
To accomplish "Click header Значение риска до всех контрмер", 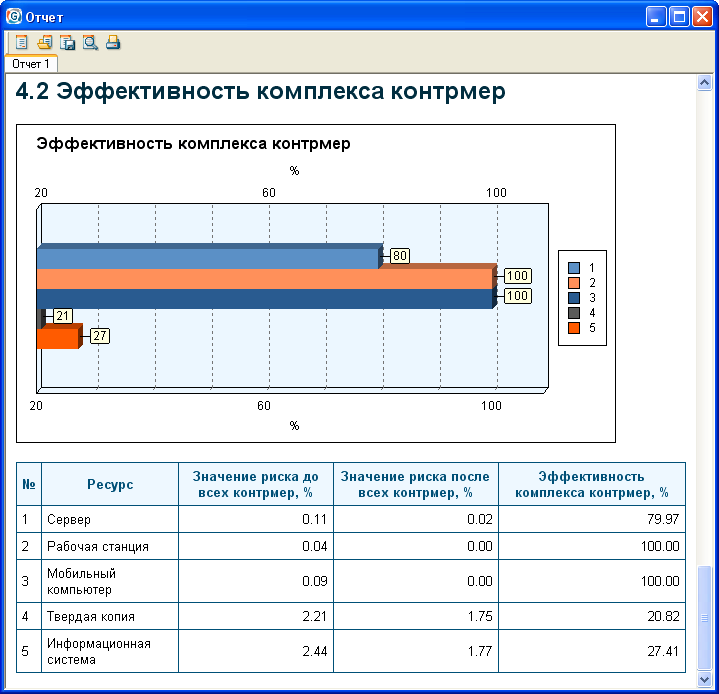I will pos(256,484).
